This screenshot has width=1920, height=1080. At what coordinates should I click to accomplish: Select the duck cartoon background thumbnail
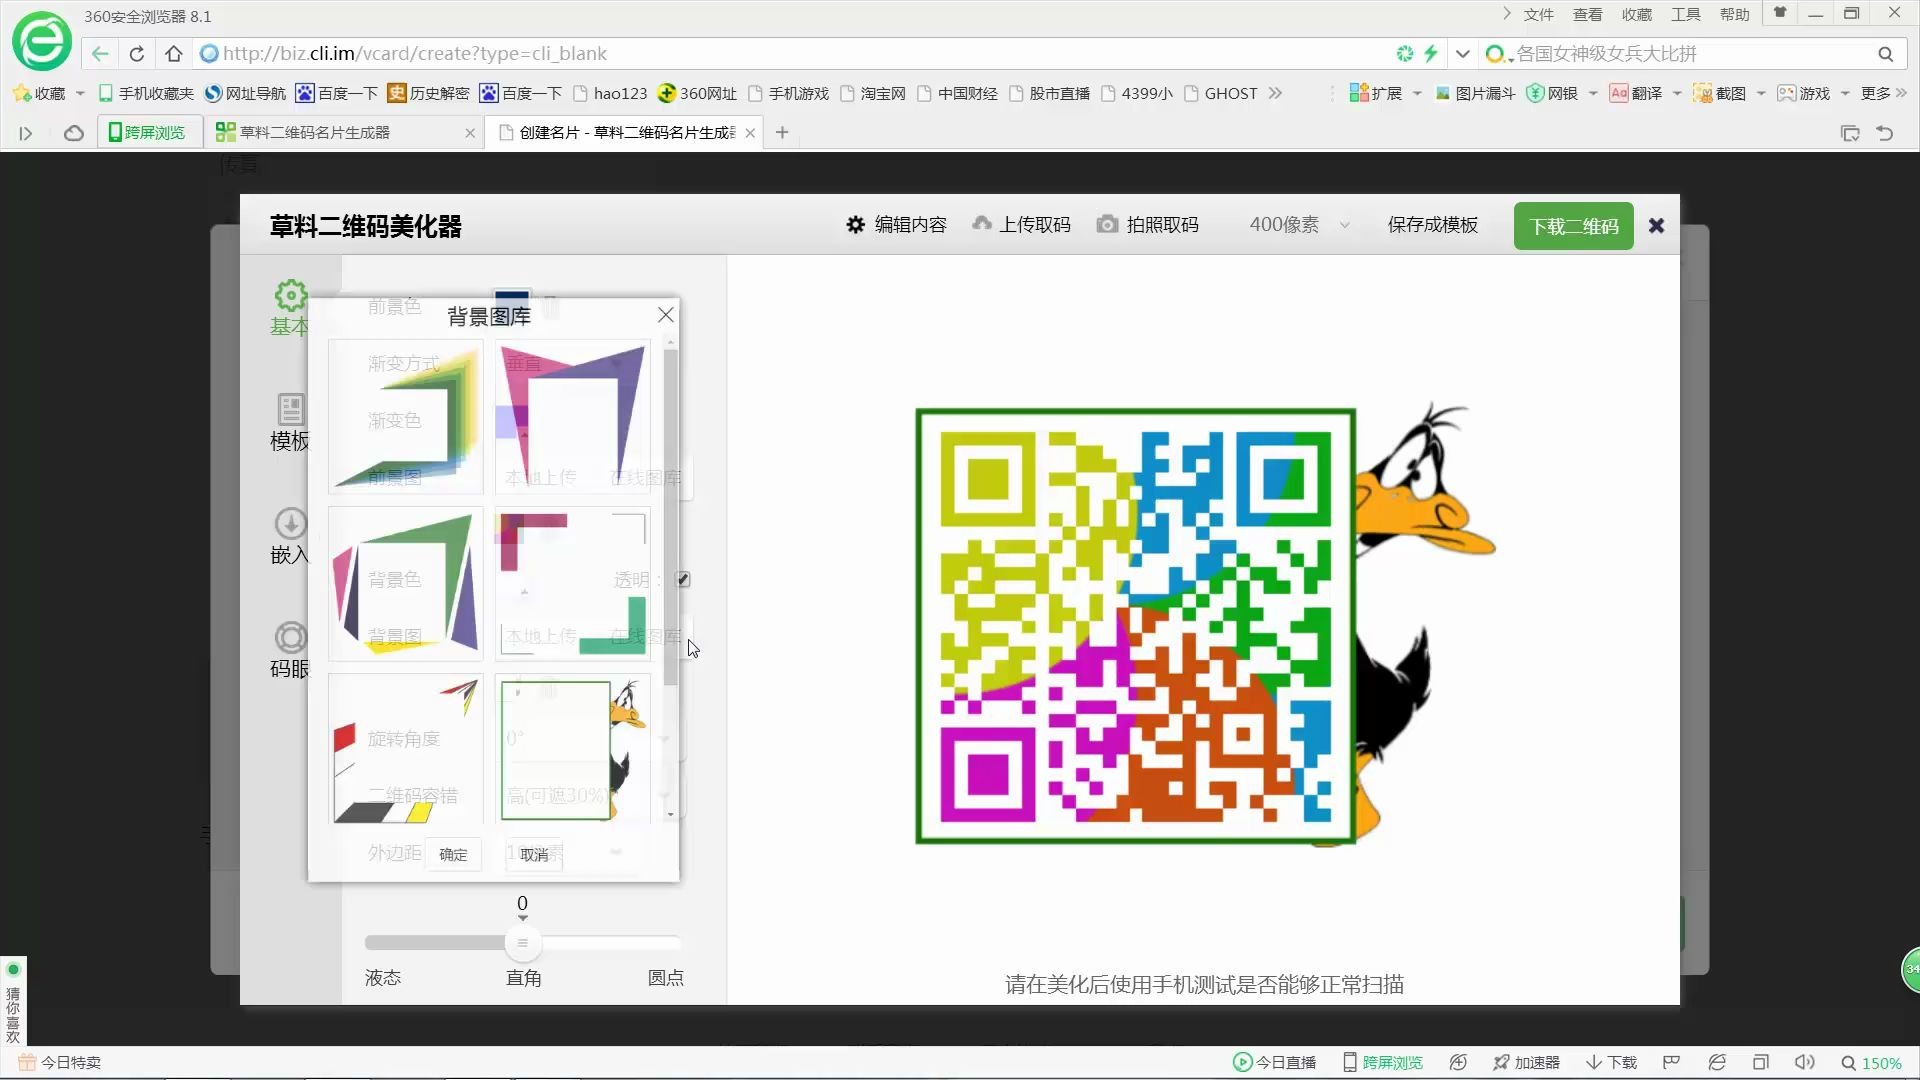pos(573,750)
